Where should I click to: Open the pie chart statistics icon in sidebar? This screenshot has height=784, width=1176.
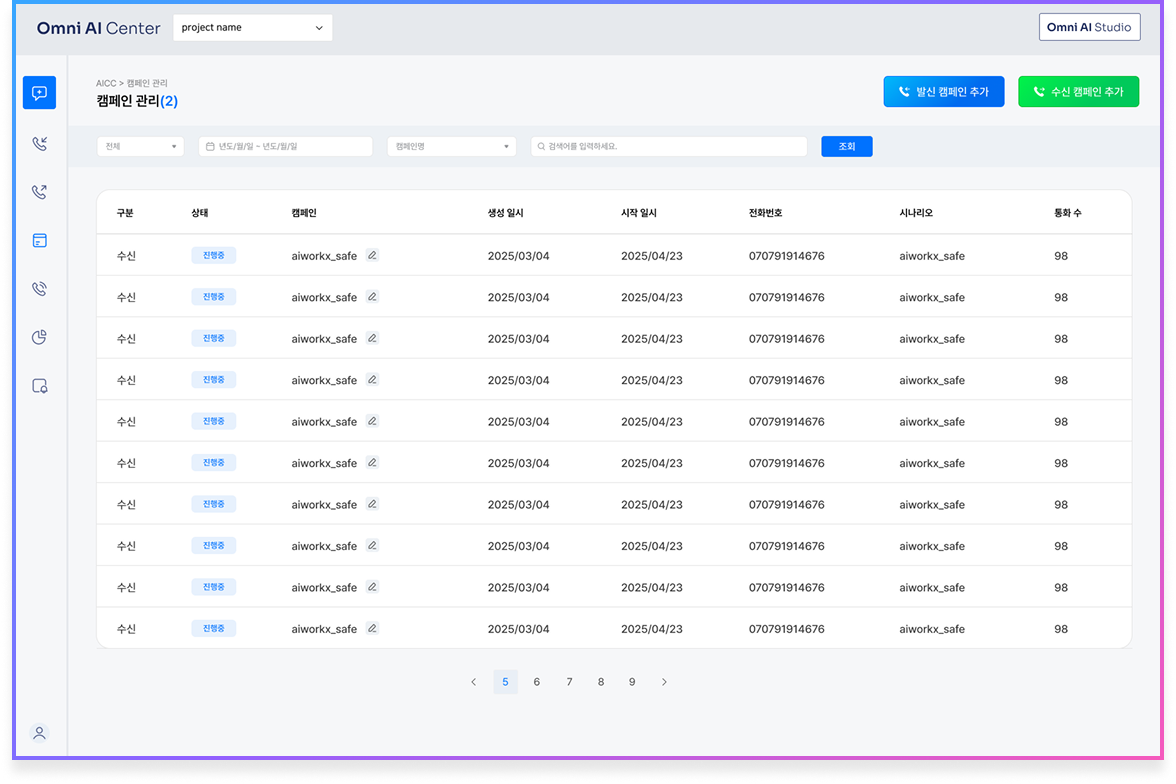(x=40, y=338)
